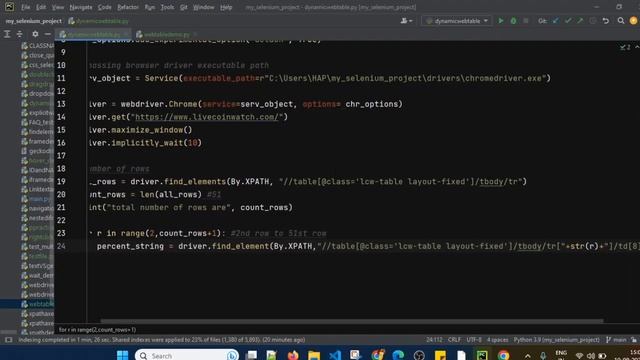Open the Edit menu
The width and height of the screenshot is (640, 360).
point(41,7)
